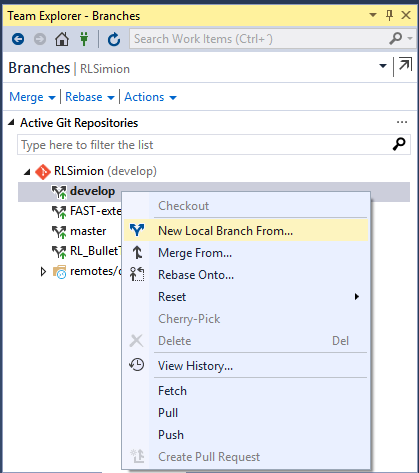Click the Create Pull Request menu entry
419x473 pixels.
246,457
